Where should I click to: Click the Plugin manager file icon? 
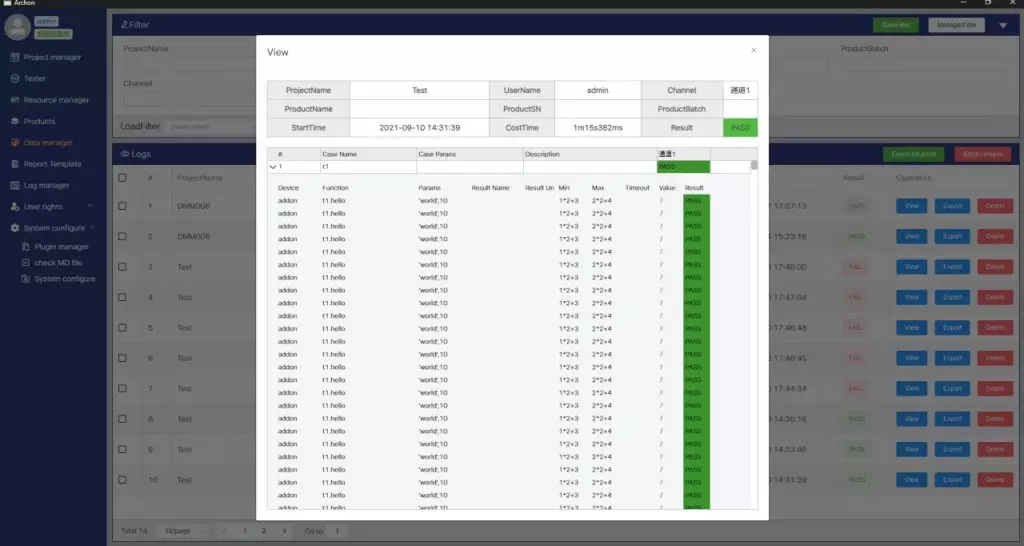[26, 247]
